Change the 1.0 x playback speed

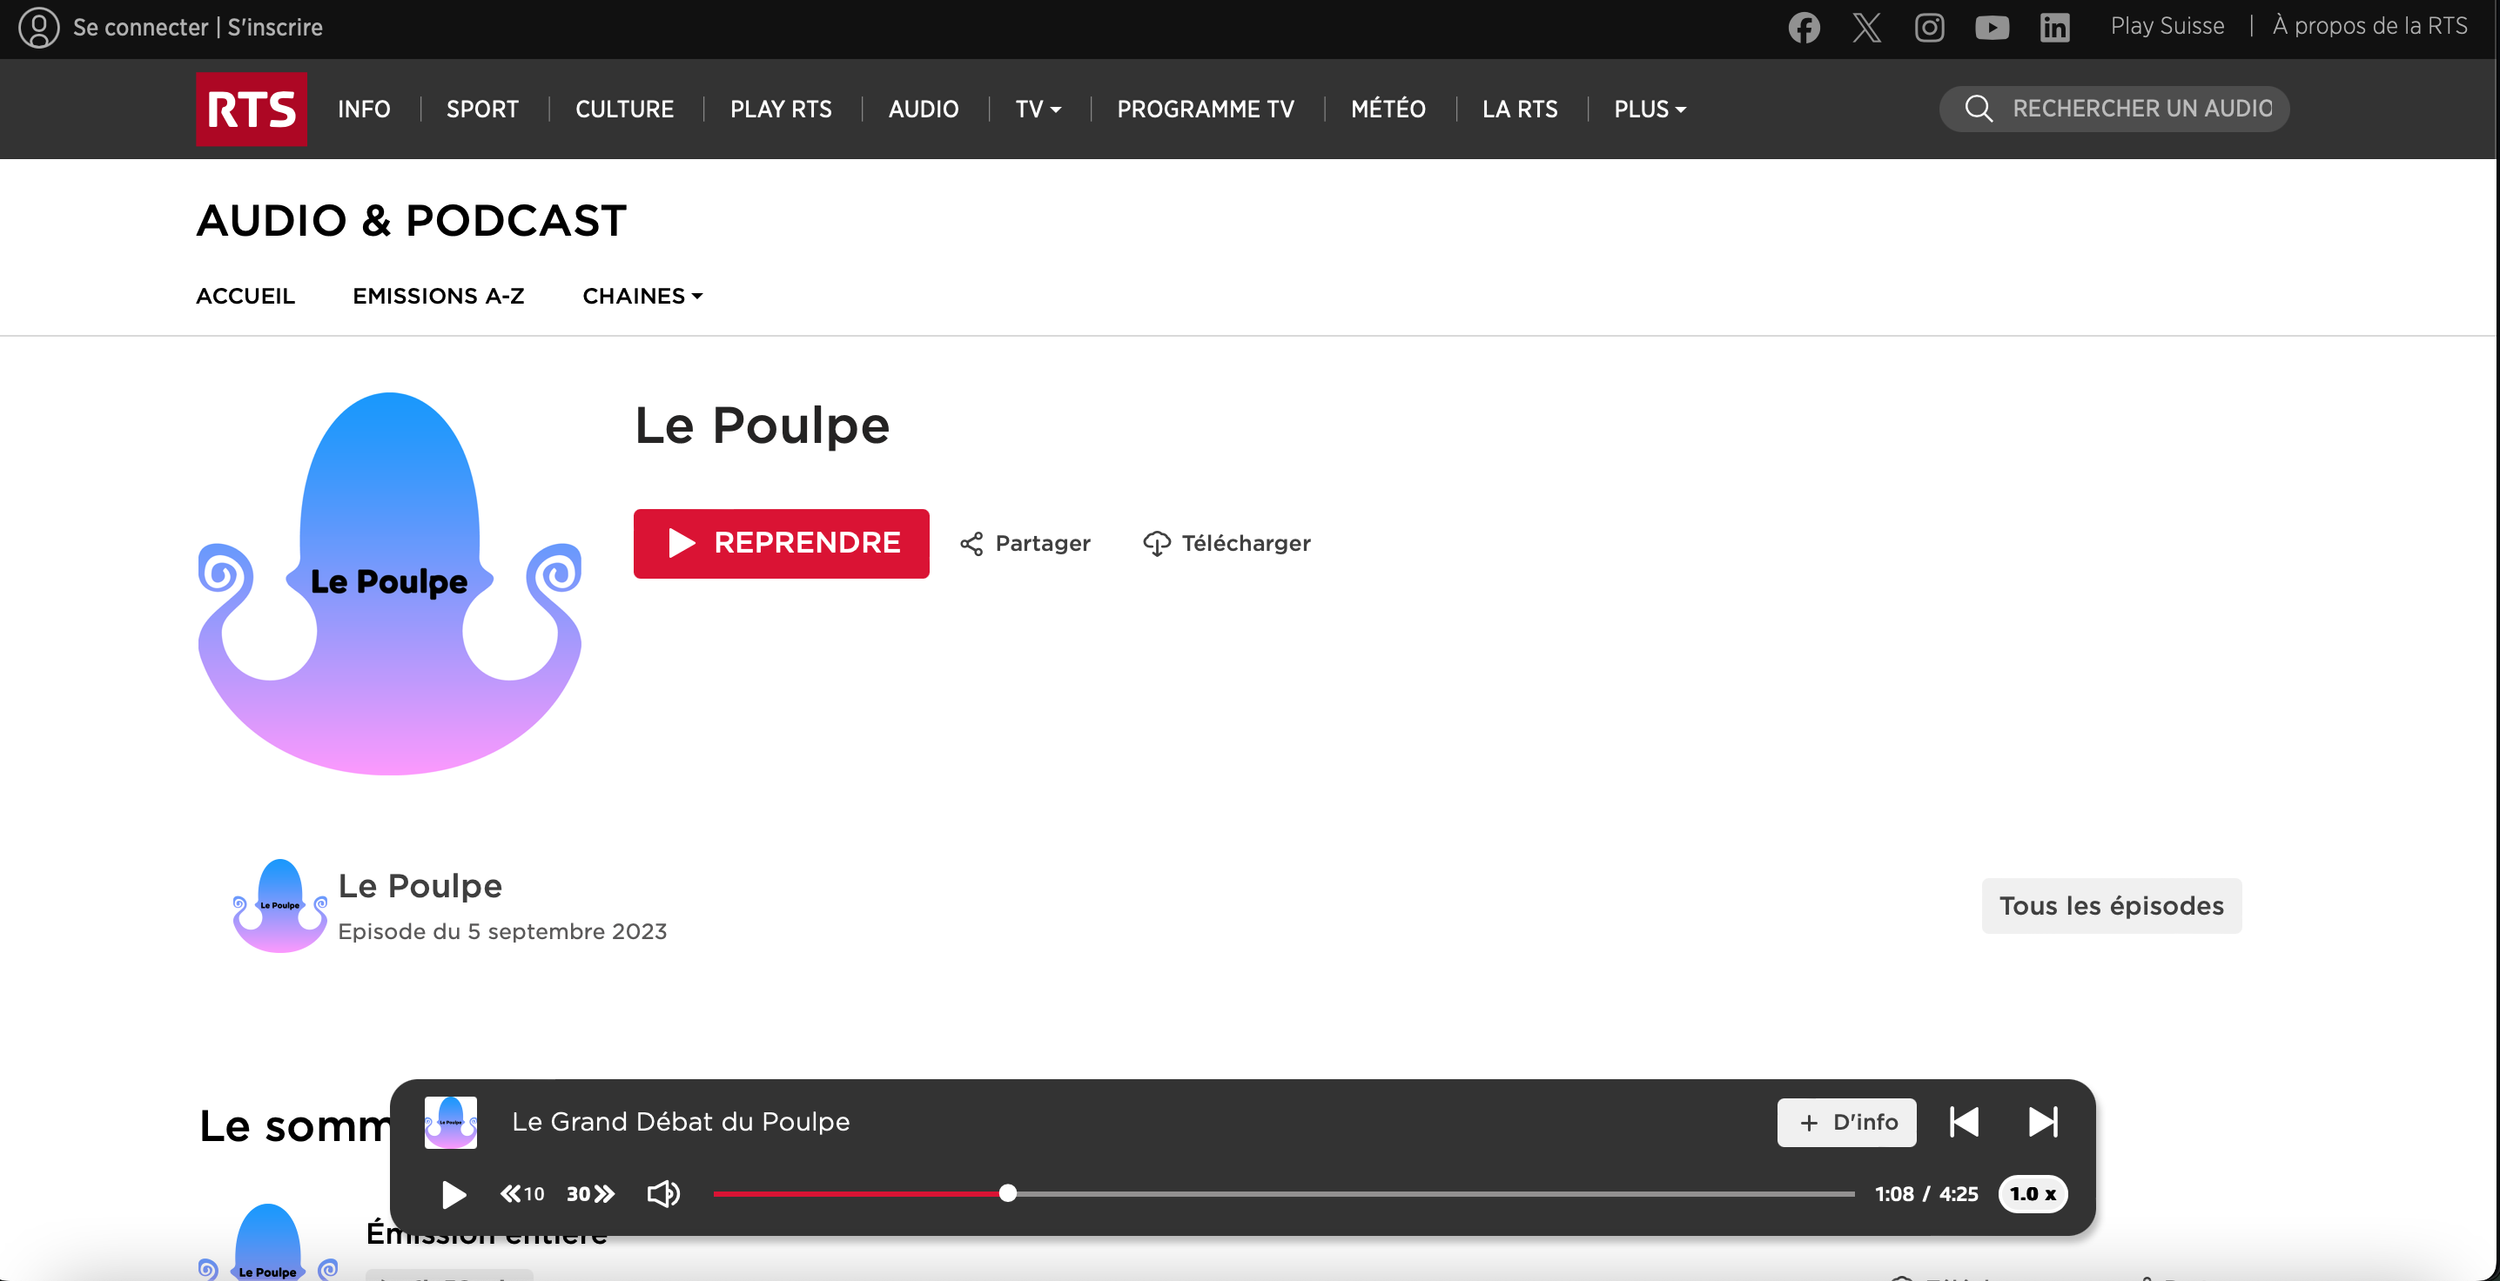tap(2032, 1194)
